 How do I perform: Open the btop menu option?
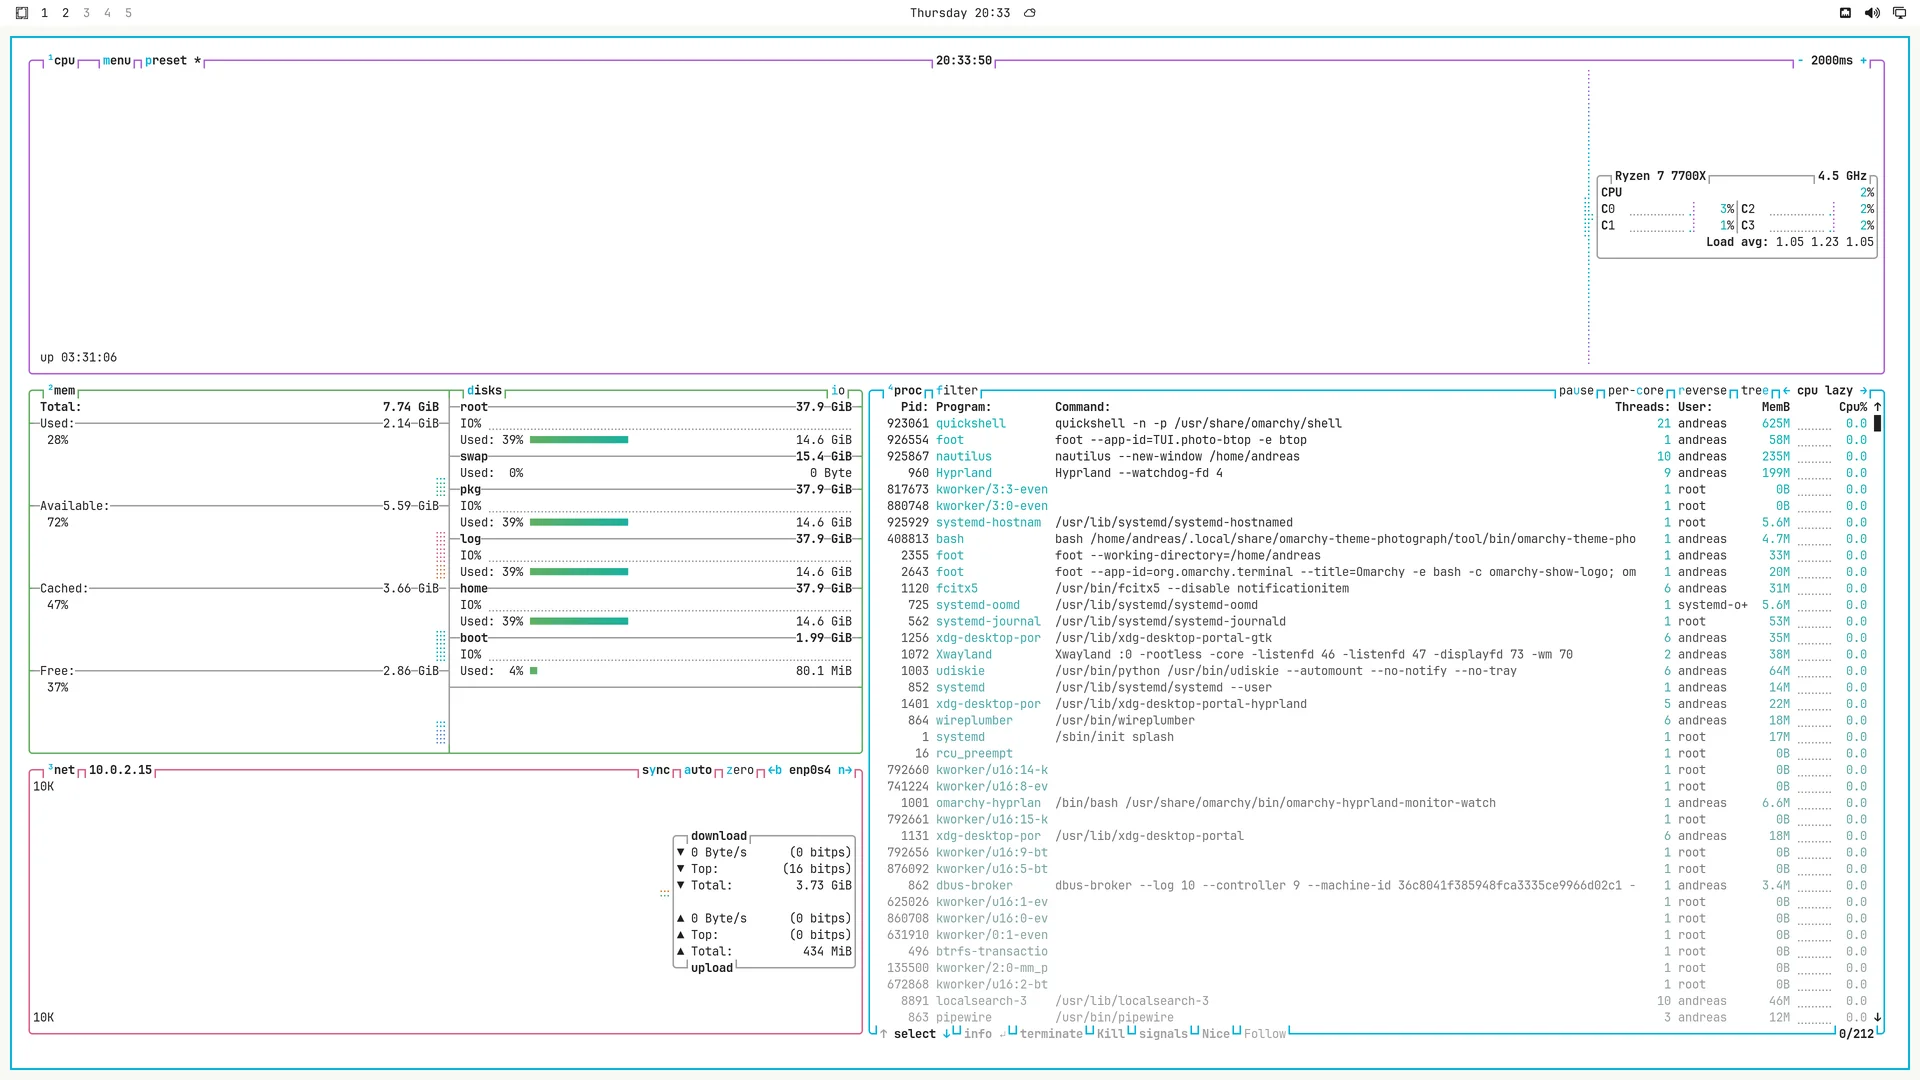(x=117, y=61)
